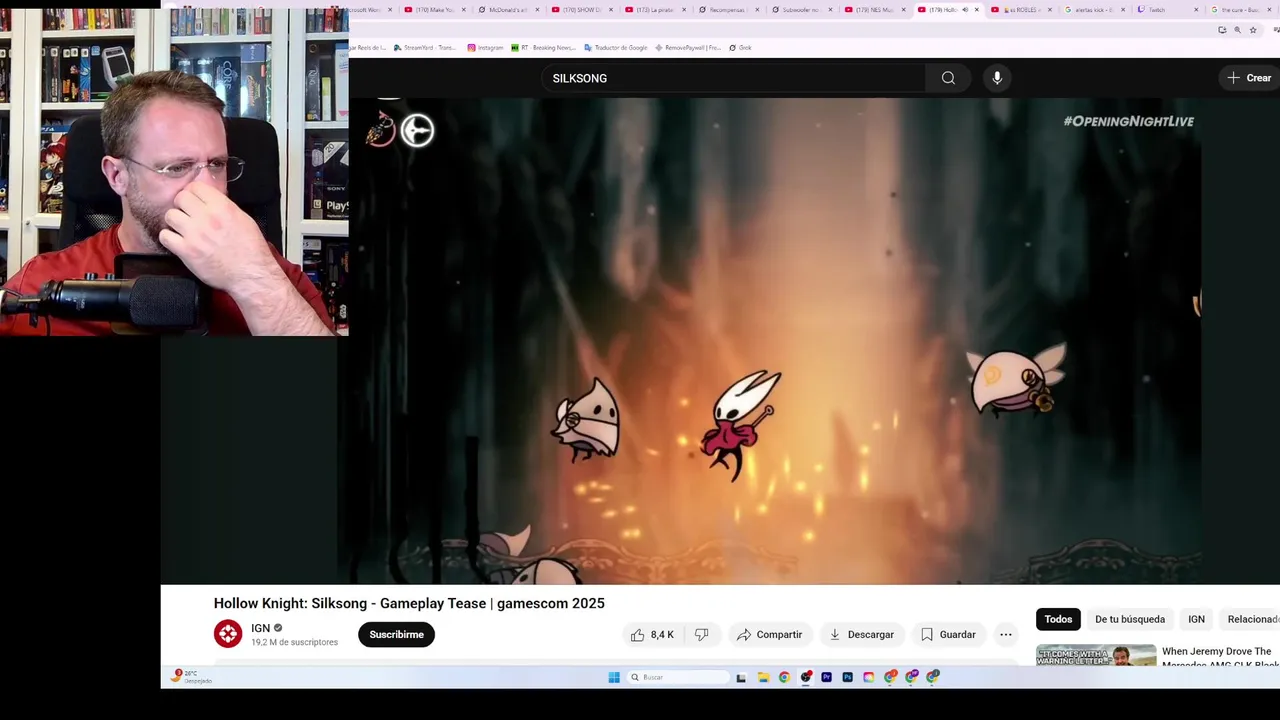Open File Explorer from the taskbar

click(x=763, y=677)
